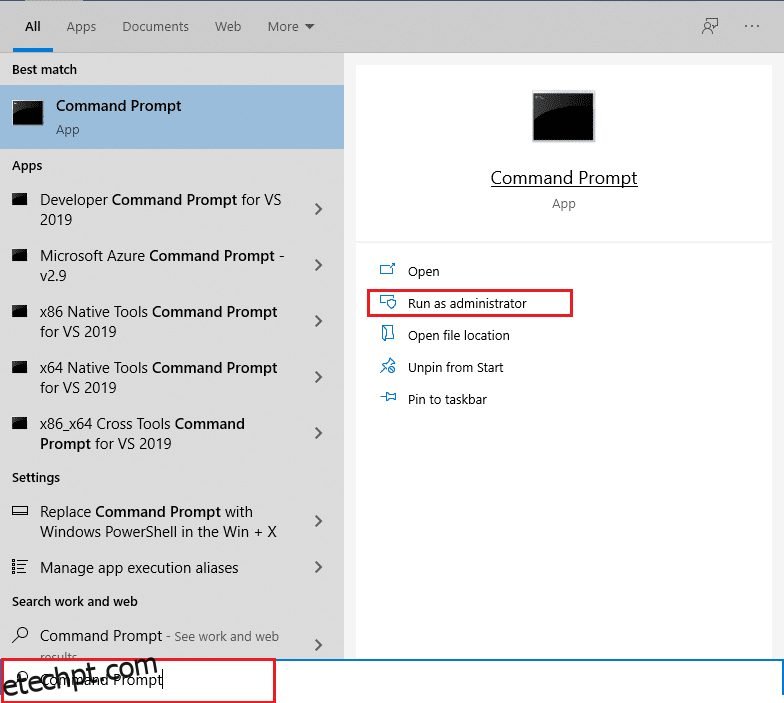Click the Open file location icon

388,334
